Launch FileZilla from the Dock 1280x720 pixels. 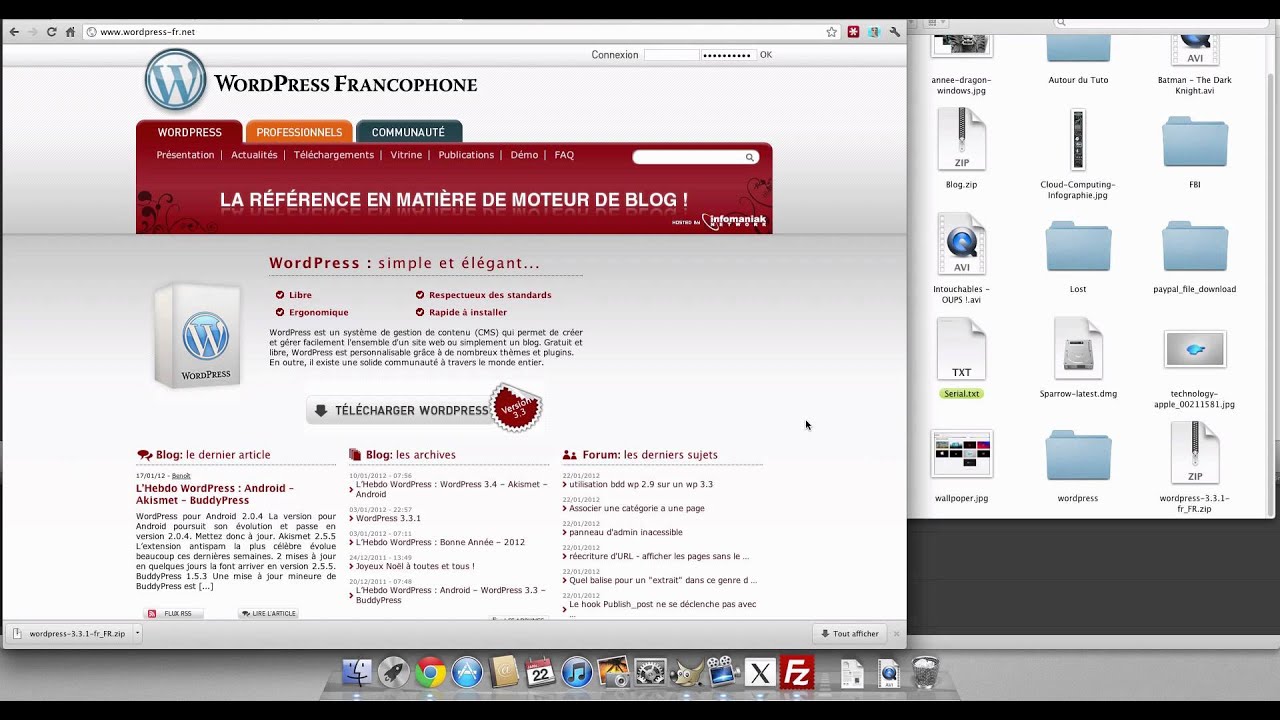point(797,672)
